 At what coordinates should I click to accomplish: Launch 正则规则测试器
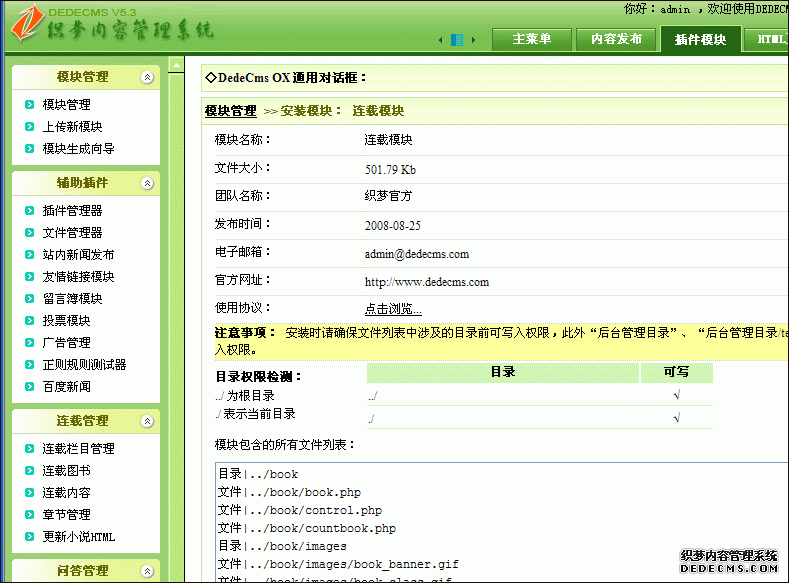[85, 365]
